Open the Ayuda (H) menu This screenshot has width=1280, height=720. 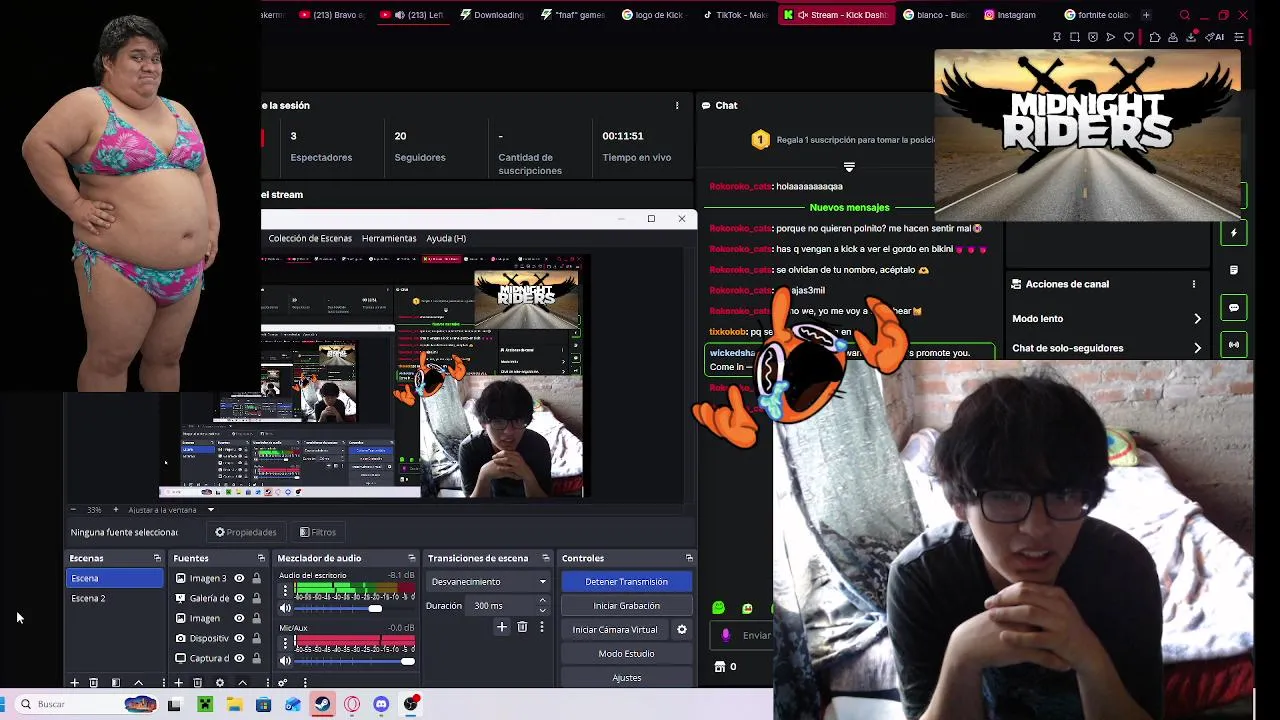(446, 238)
